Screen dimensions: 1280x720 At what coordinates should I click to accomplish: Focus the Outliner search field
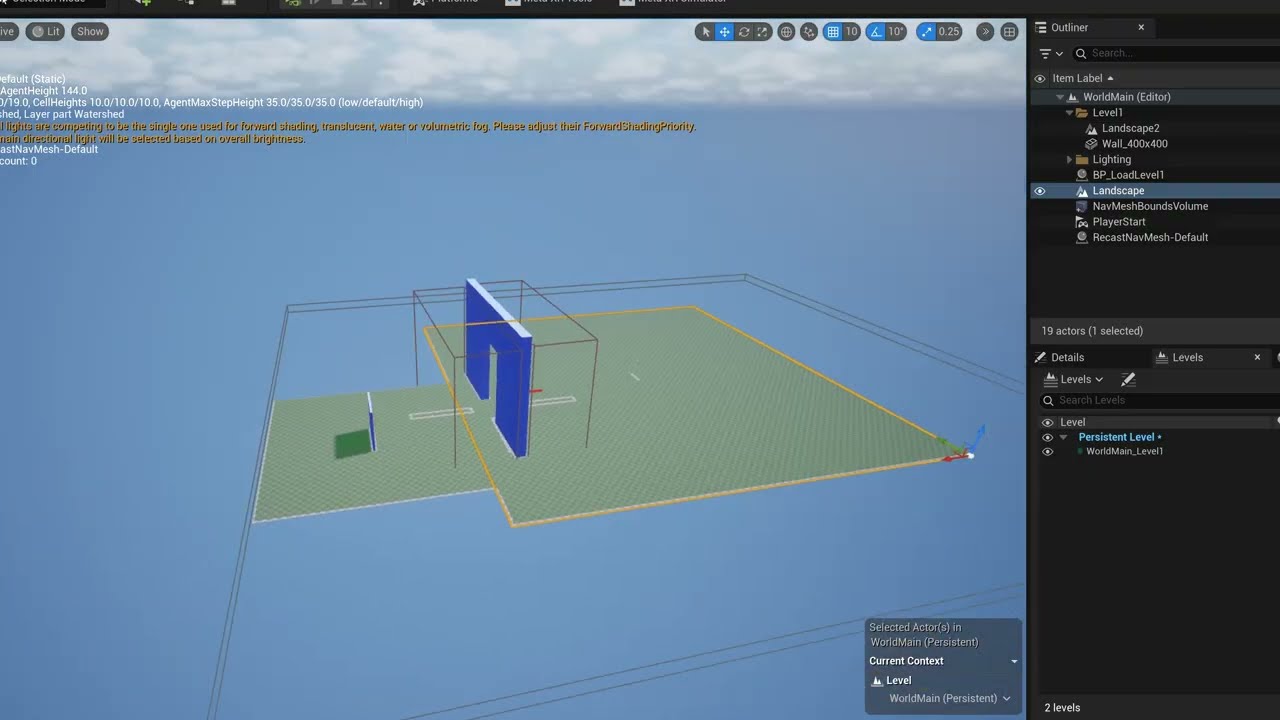click(x=1175, y=53)
